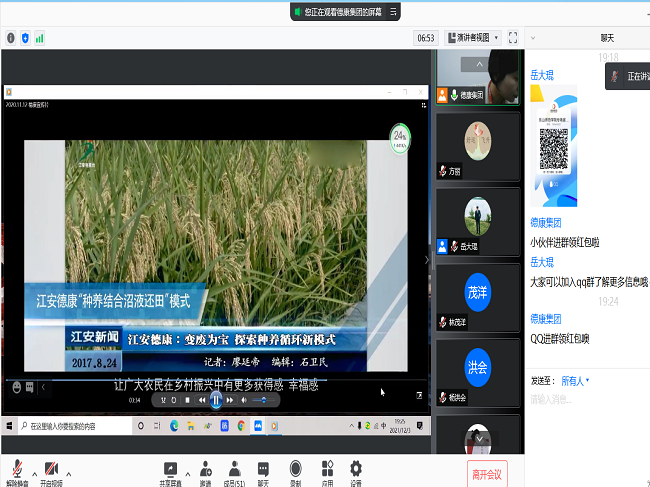This screenshot has height=487, width=650.
Task: Open the 演讲者视图 view dropdown
Action: (473, 38)
